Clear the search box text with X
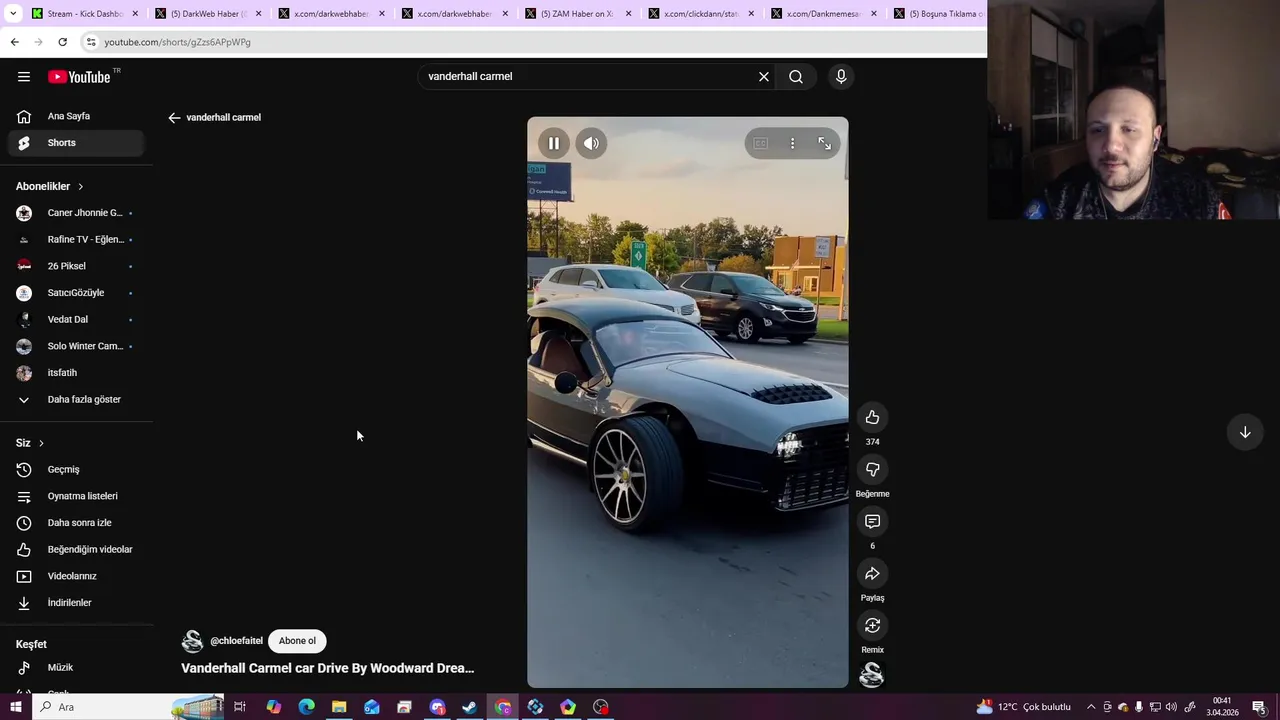Screen dimensions: 1280x720 [x=764, y=77]
